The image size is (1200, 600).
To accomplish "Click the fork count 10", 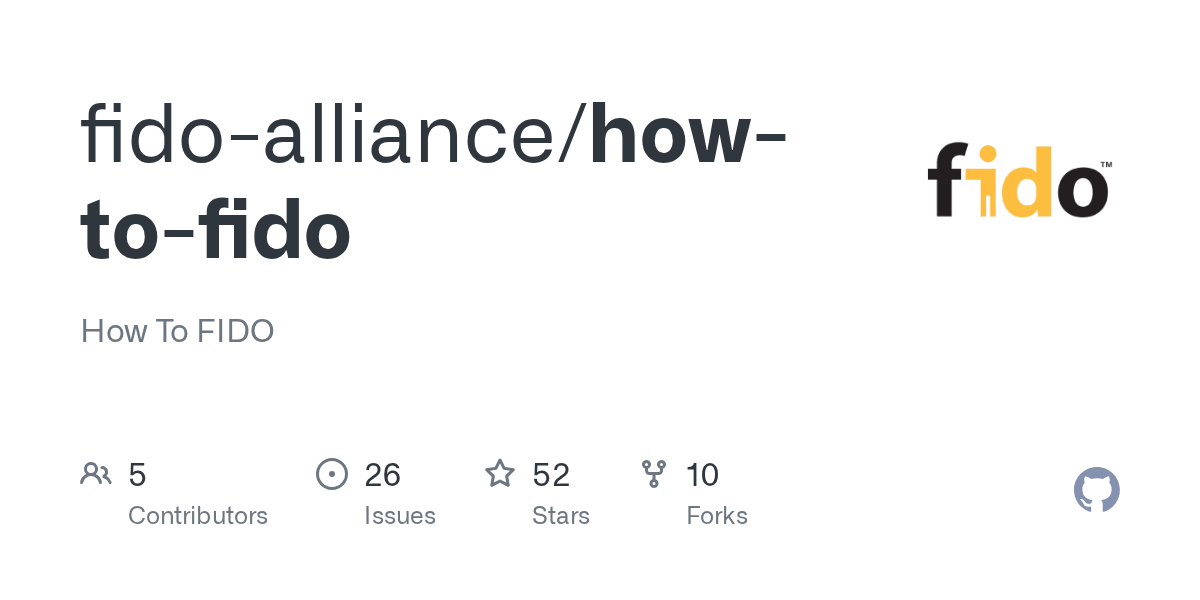I will coord(702,475).
